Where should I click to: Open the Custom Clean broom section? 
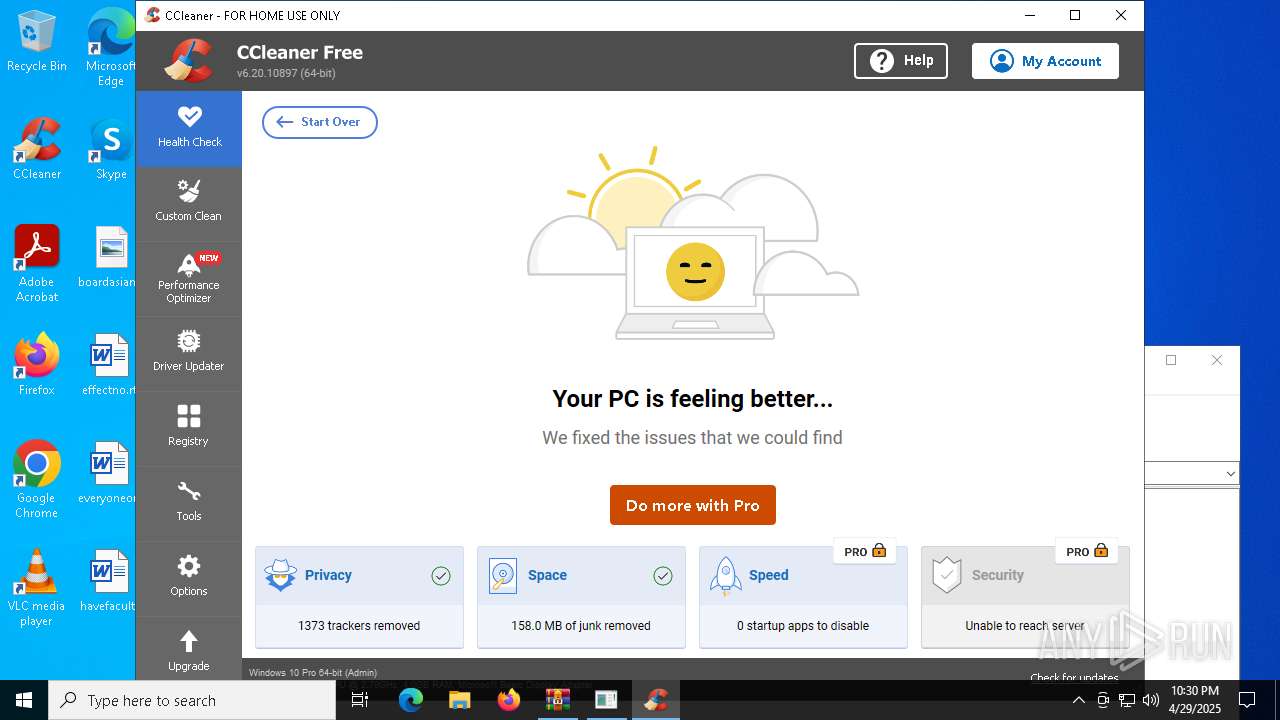[x=189, y=203]
